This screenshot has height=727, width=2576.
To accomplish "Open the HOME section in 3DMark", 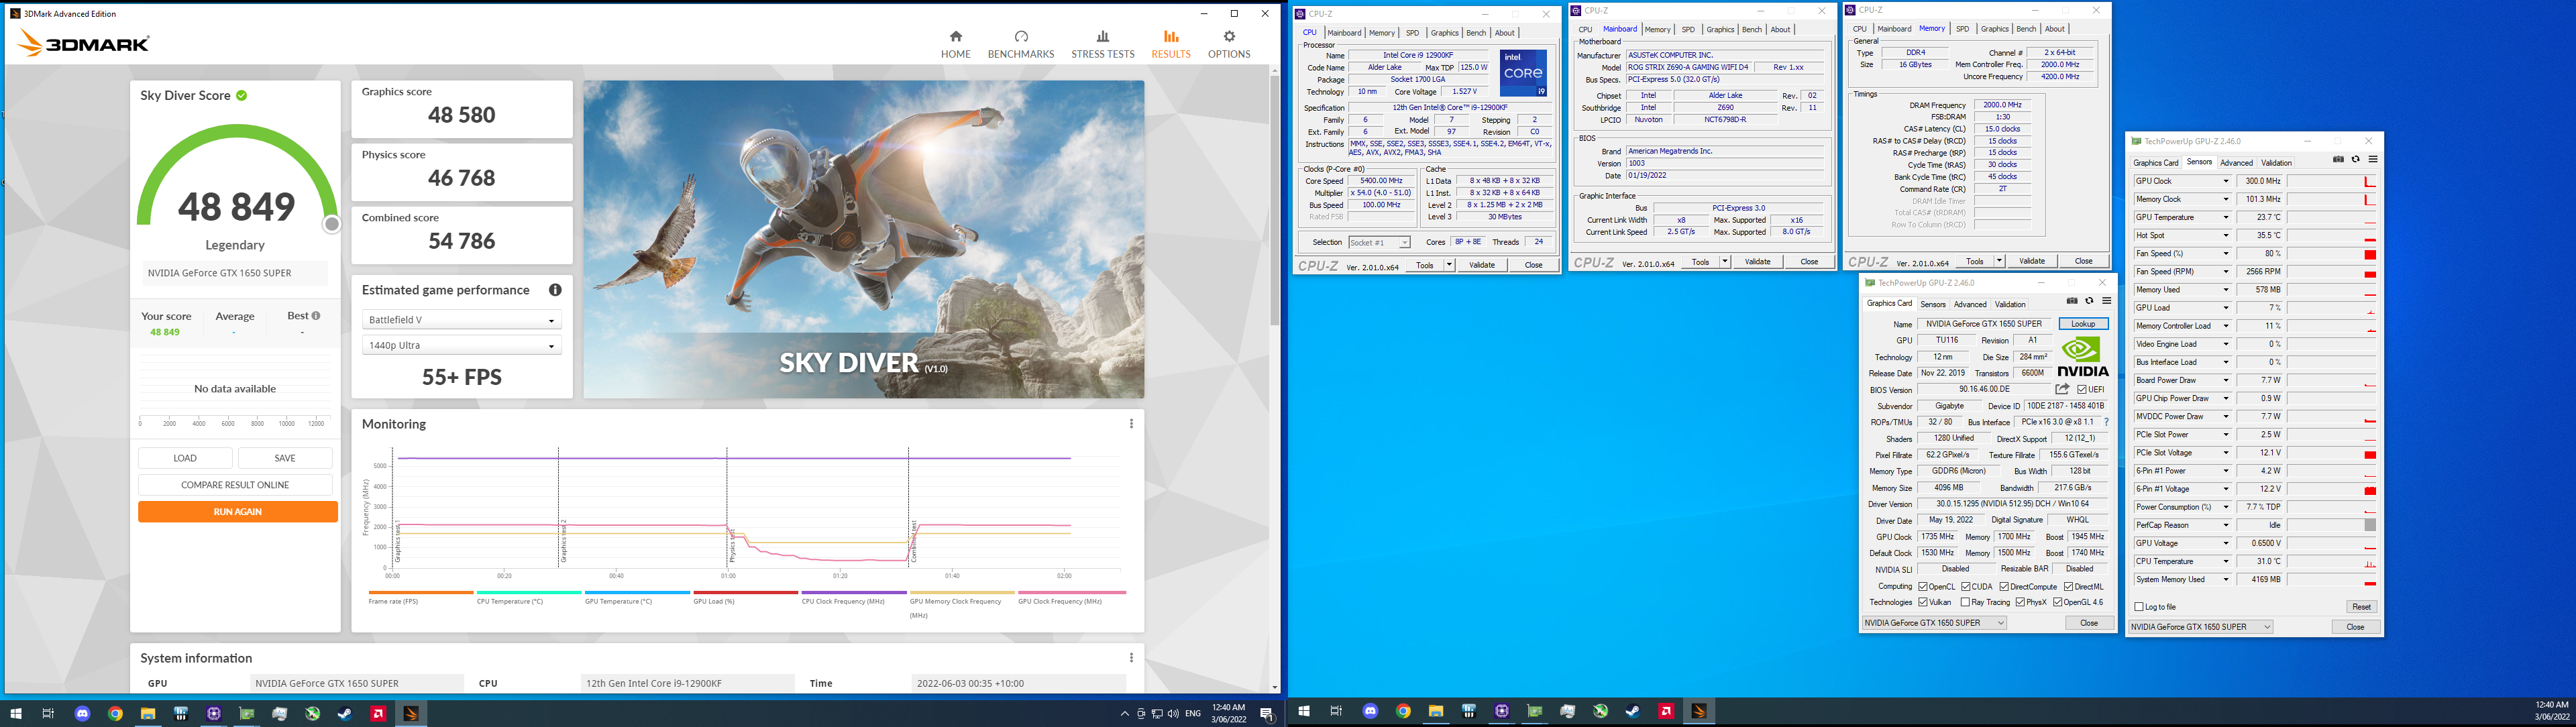I will click(955, 44).
